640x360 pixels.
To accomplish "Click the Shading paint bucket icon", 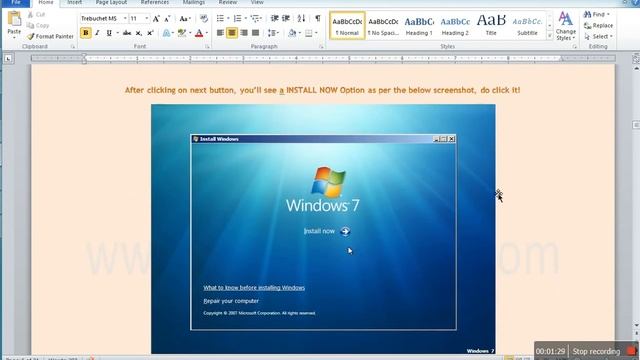I will pos(292,33).
